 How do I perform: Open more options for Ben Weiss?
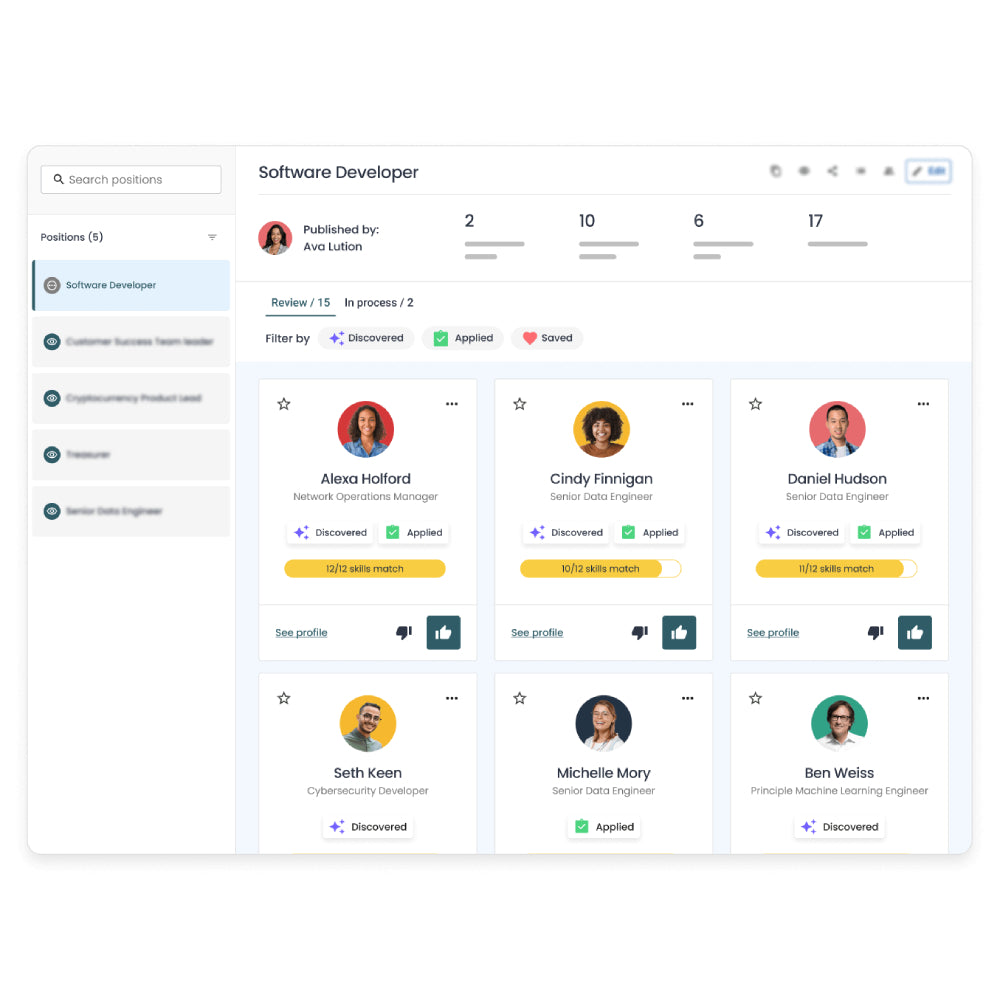point(923,698)
